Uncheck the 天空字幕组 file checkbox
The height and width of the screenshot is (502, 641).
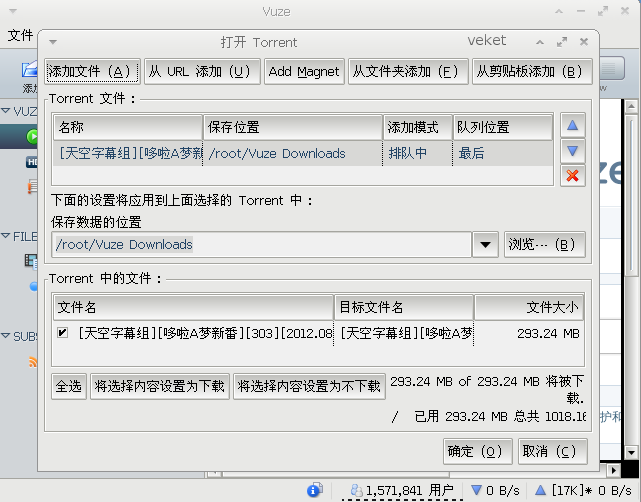(63, 332)
